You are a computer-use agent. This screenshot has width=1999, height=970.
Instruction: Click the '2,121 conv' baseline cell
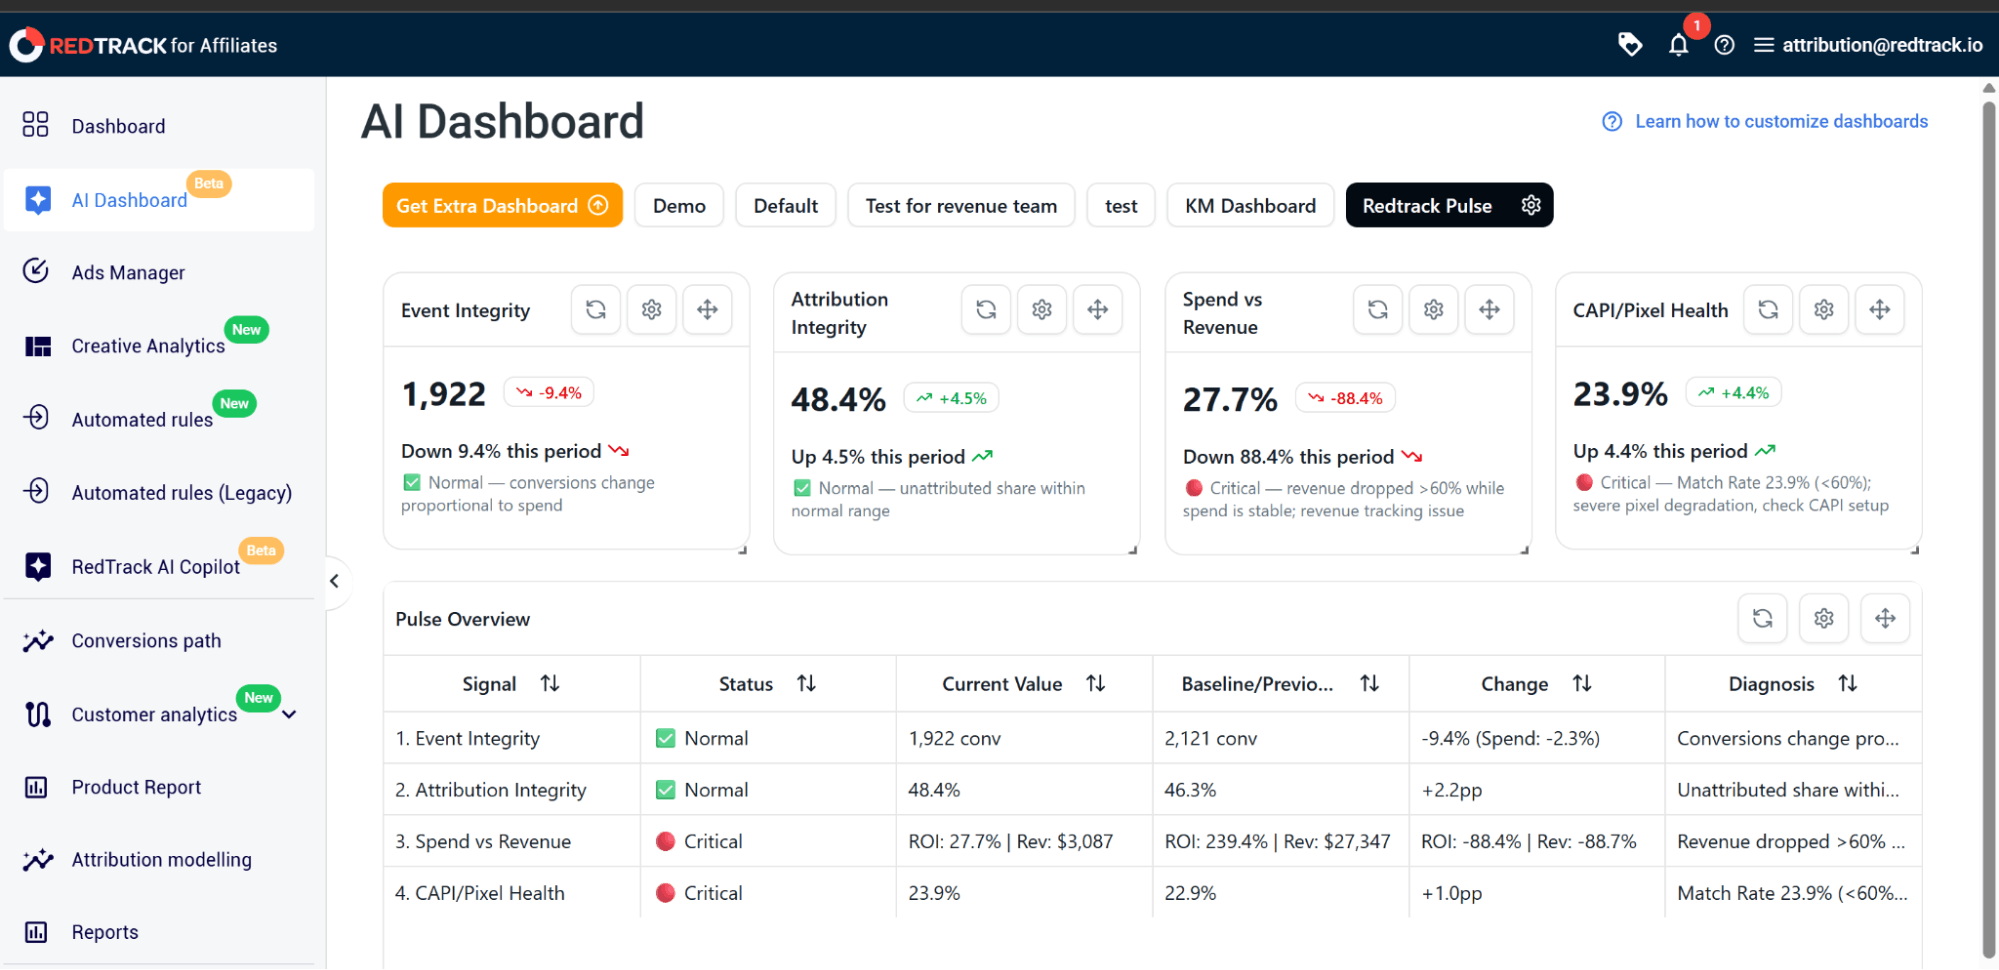1281,739
